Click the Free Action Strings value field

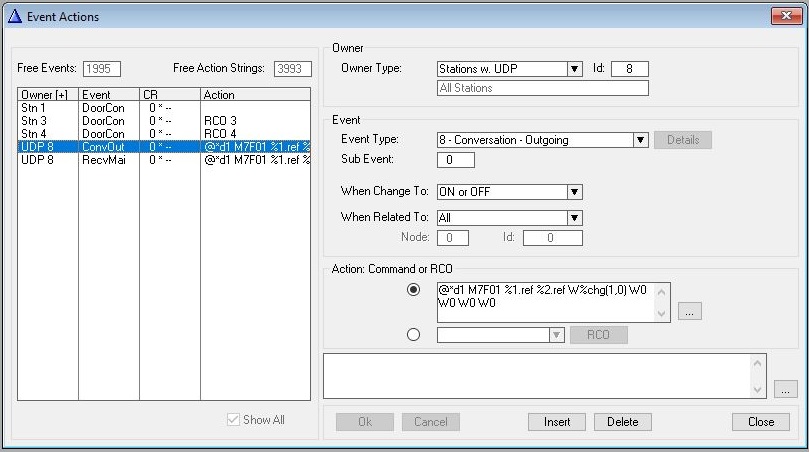[293, 69]
